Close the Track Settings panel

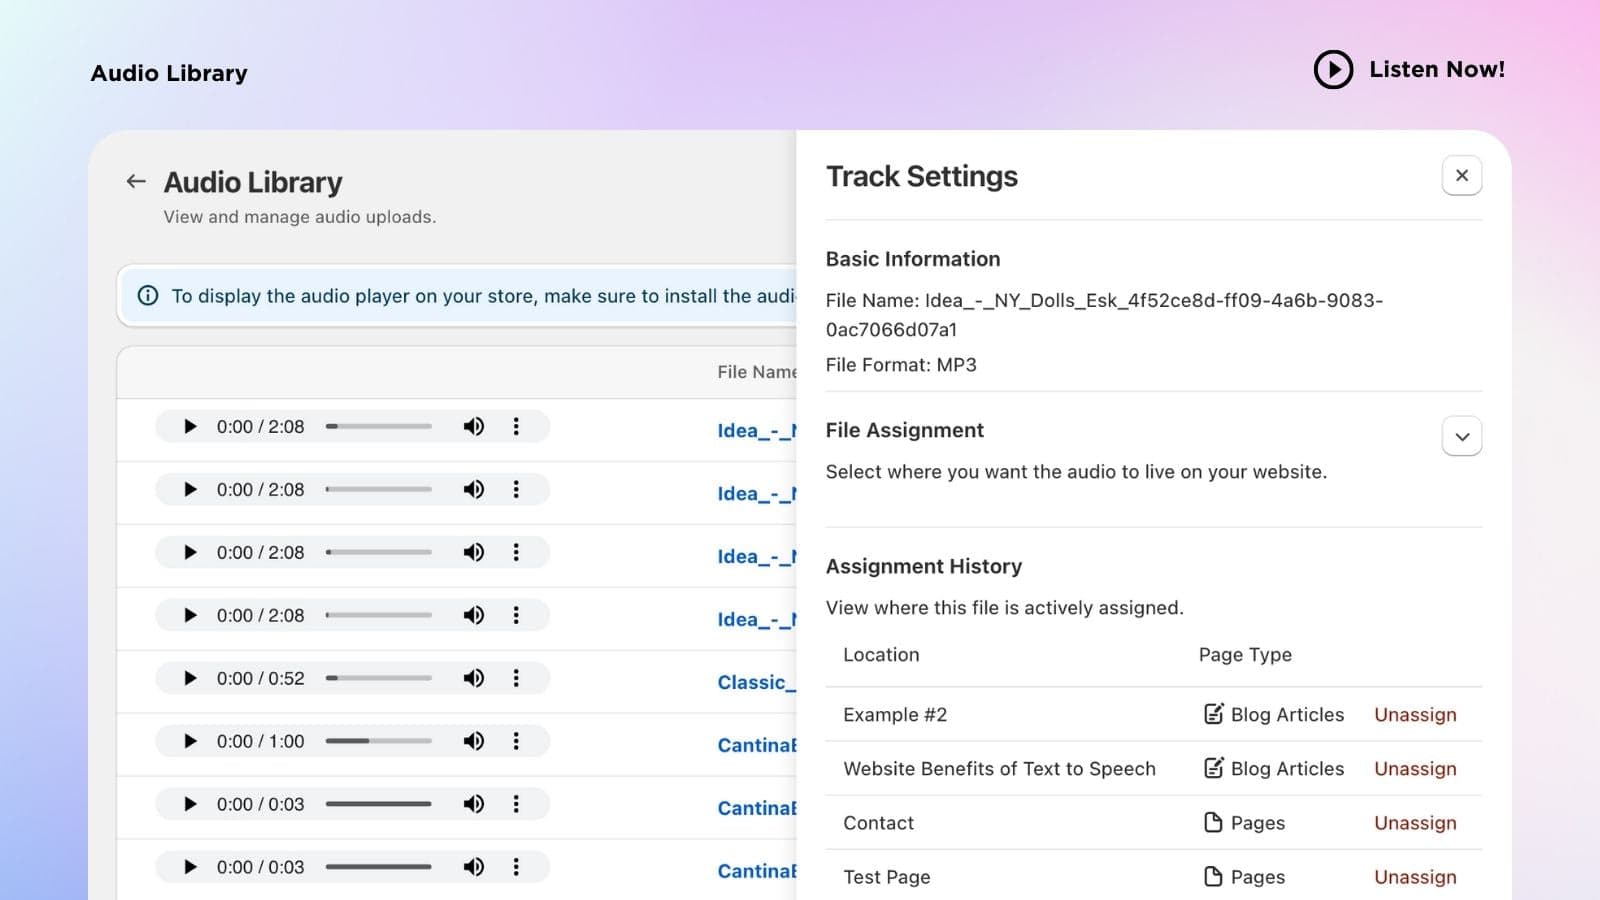[x=1462, y=176]
